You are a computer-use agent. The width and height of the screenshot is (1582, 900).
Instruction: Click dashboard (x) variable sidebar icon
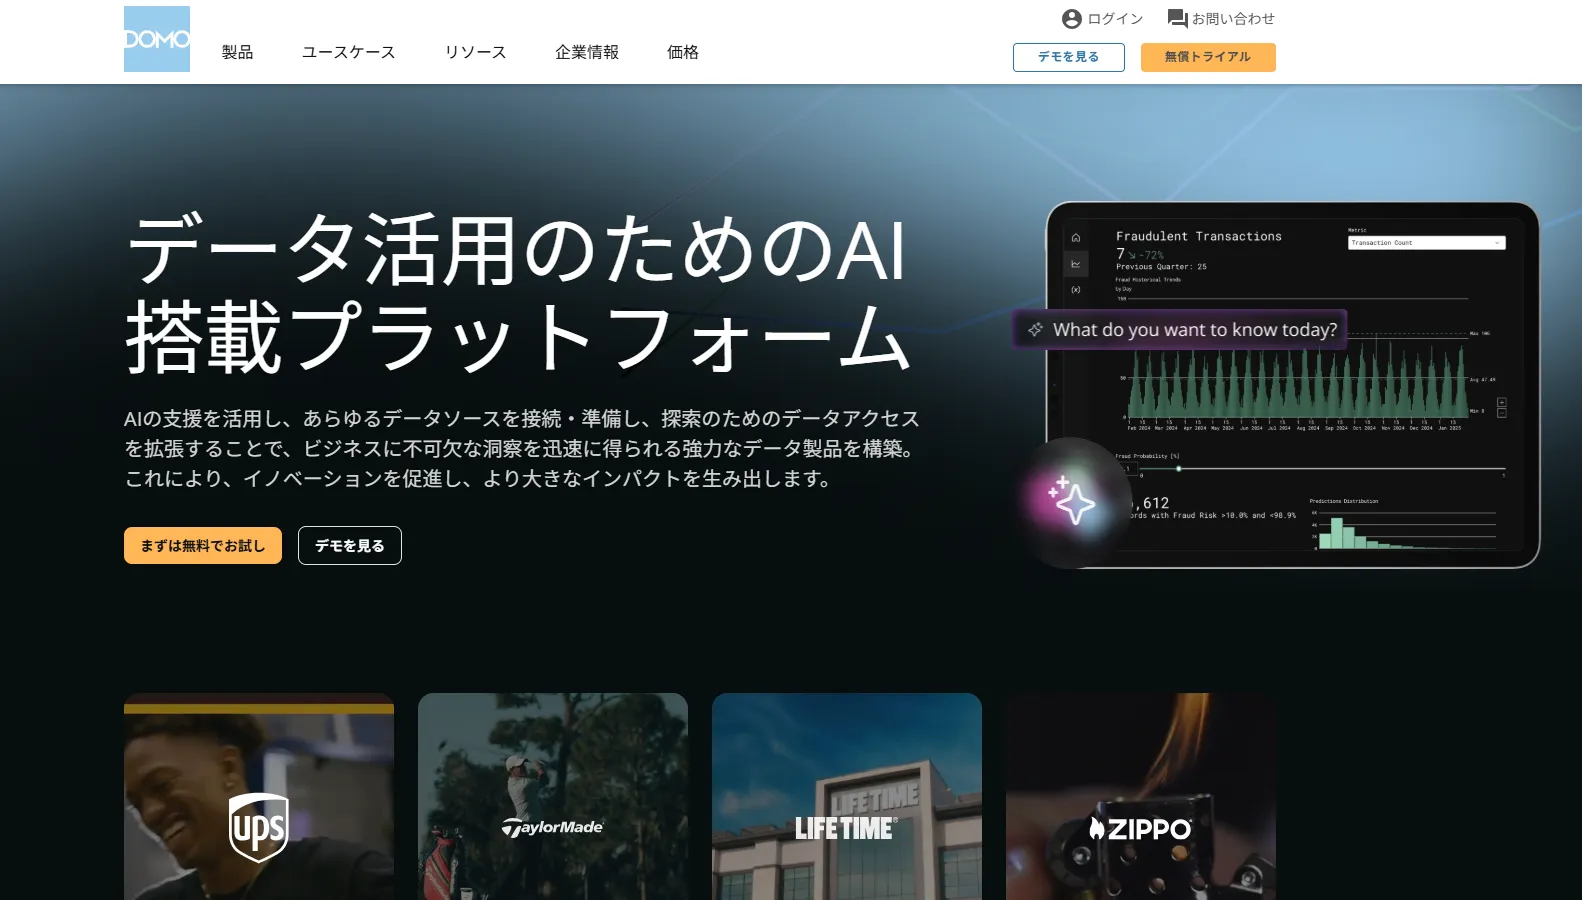[1076, 290]
